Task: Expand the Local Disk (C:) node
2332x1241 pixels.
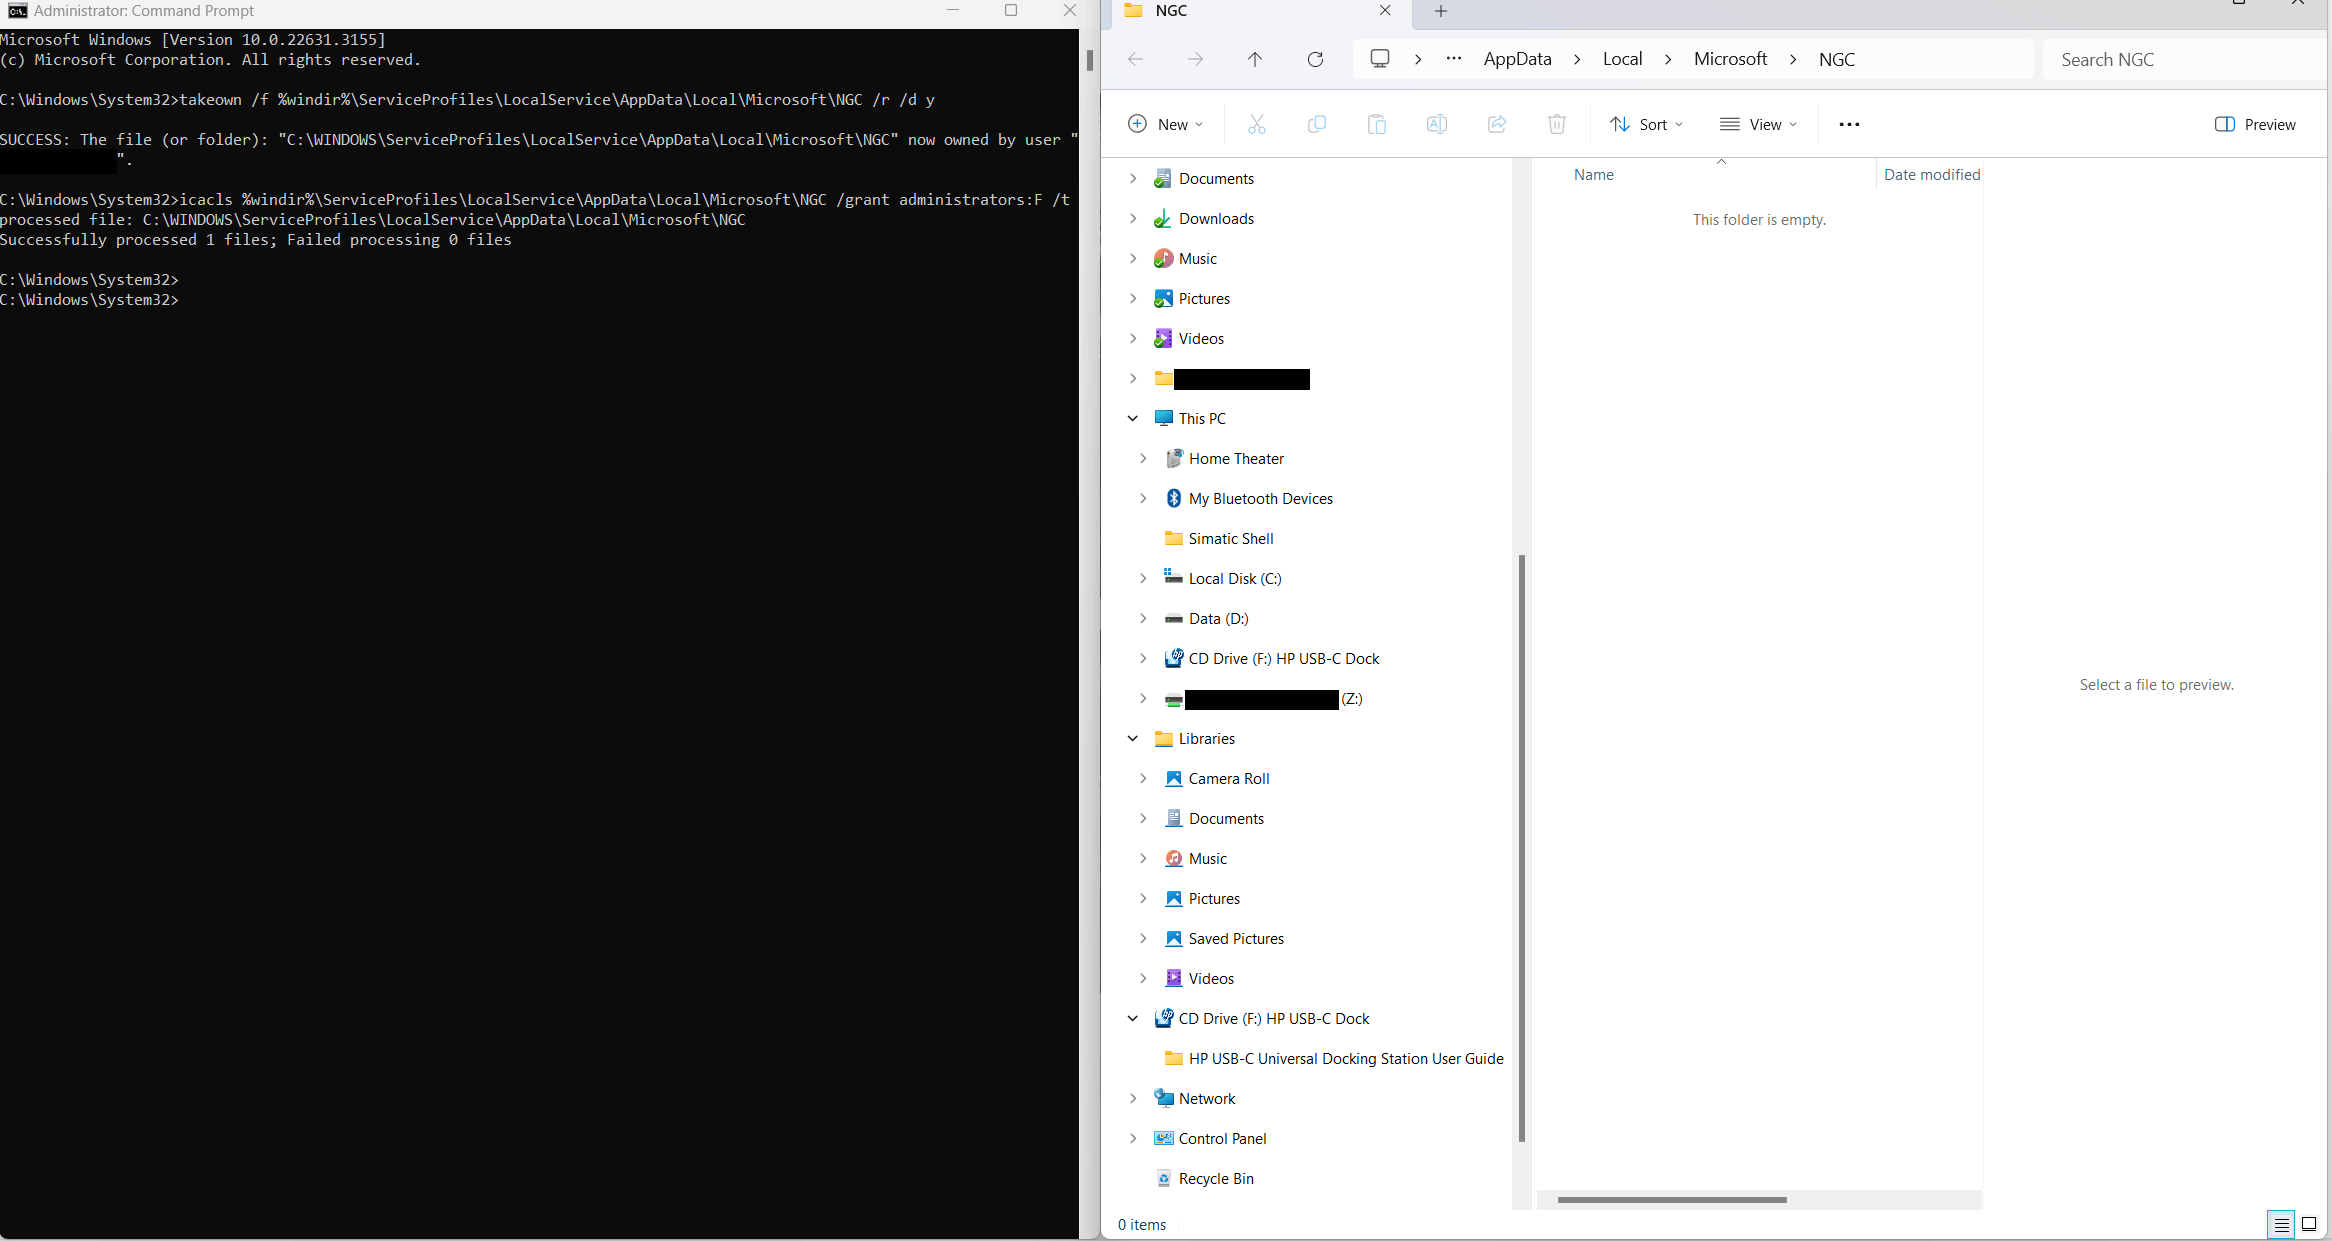Action: [1143, 578]
